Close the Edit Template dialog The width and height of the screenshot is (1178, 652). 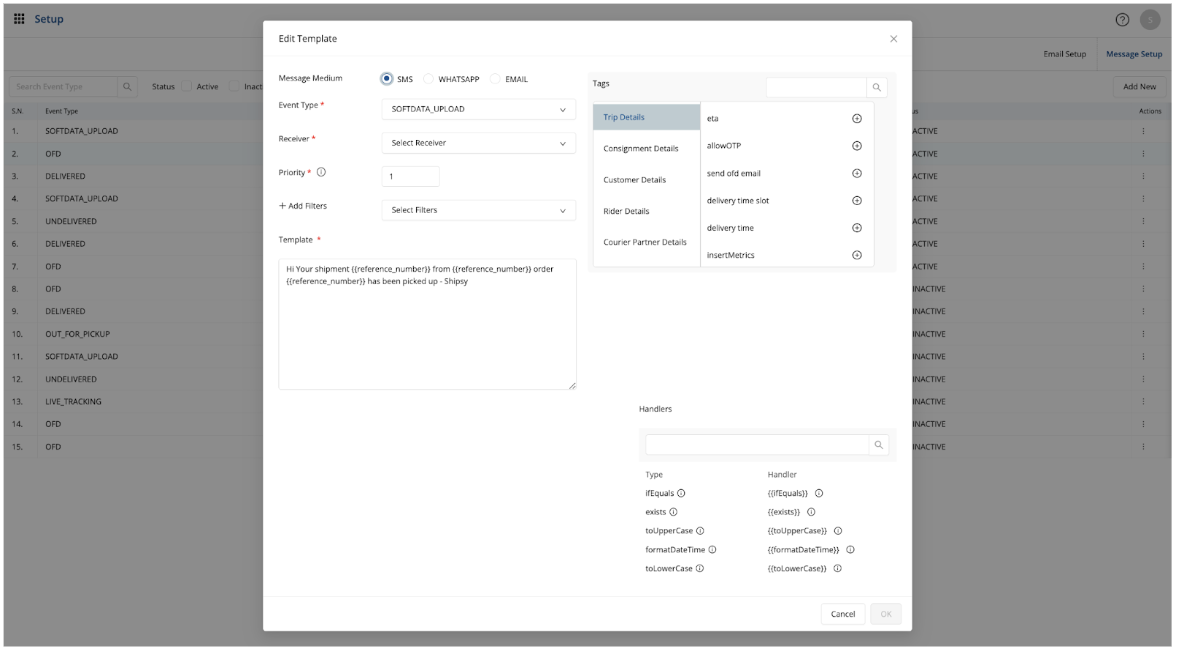[893, 39]
